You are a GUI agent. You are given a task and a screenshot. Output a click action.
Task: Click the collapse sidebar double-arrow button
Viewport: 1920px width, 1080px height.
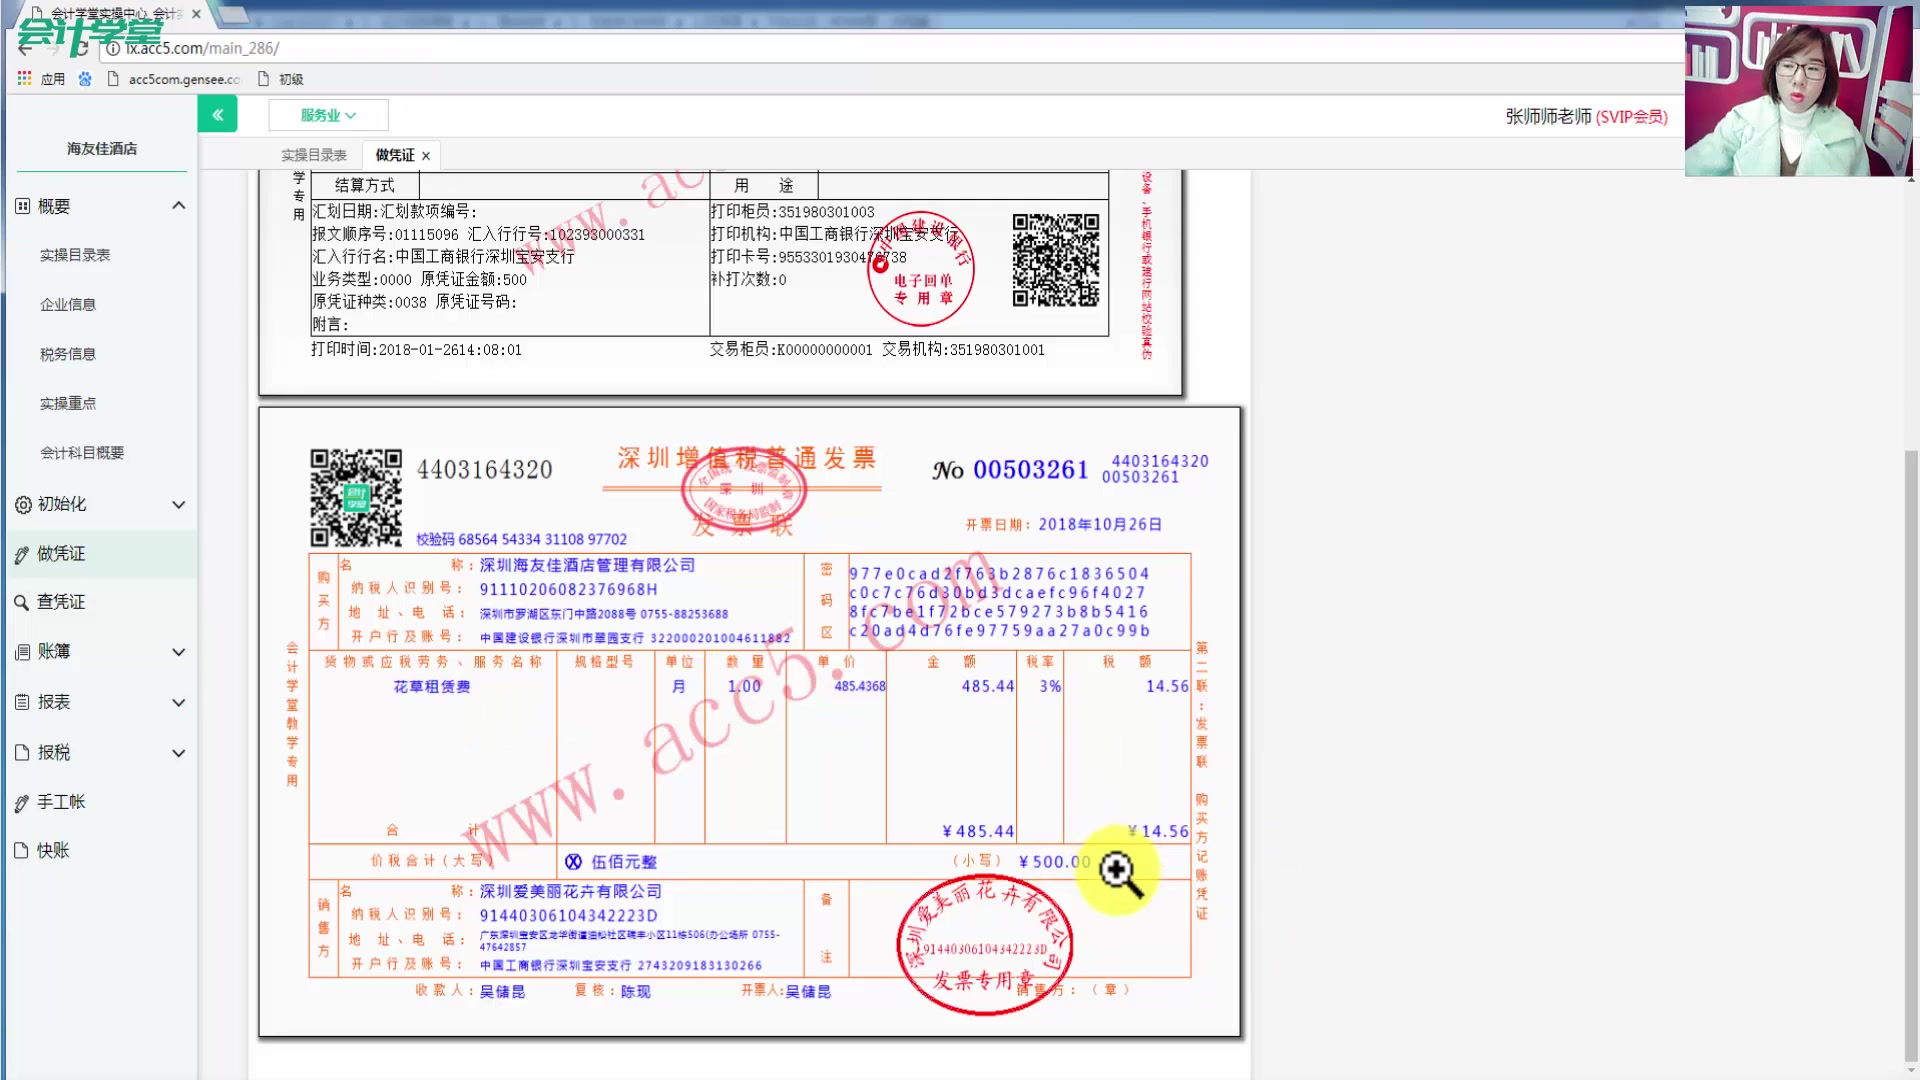[217, 115]
